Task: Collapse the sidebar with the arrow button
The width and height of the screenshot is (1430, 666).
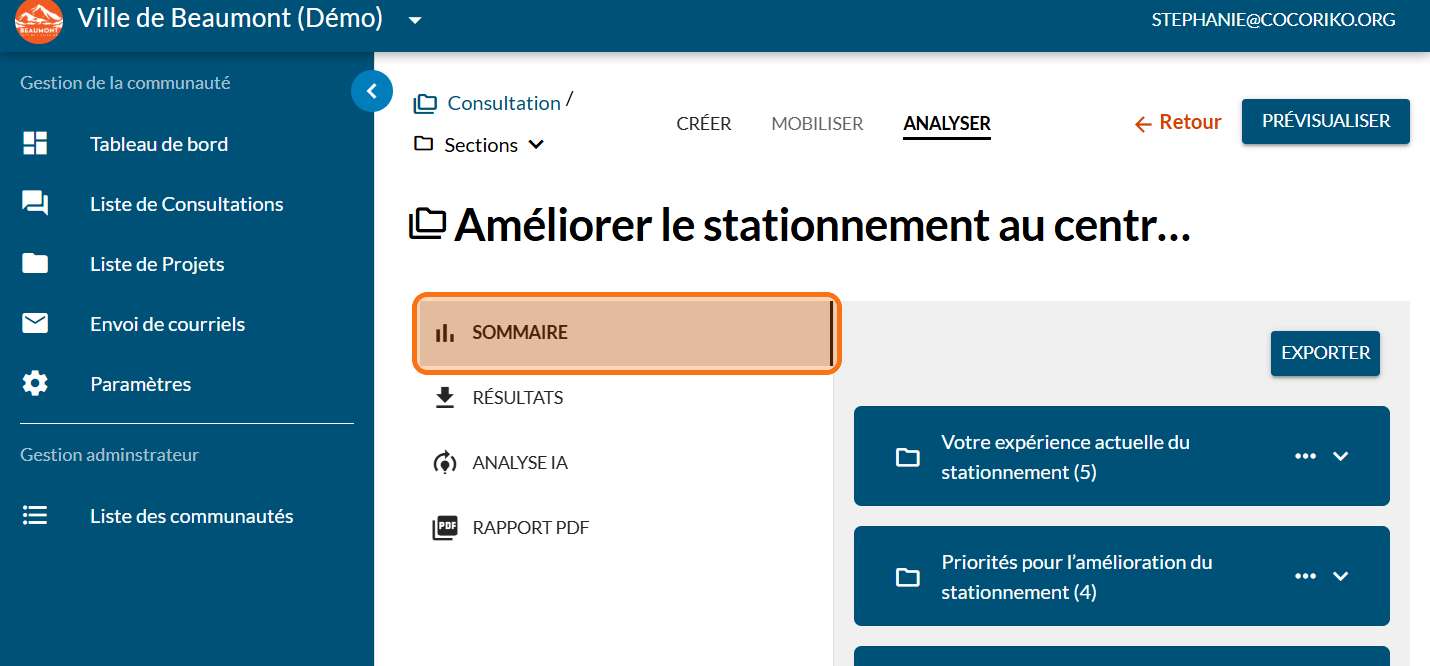Action: click(x=372, y=92)
